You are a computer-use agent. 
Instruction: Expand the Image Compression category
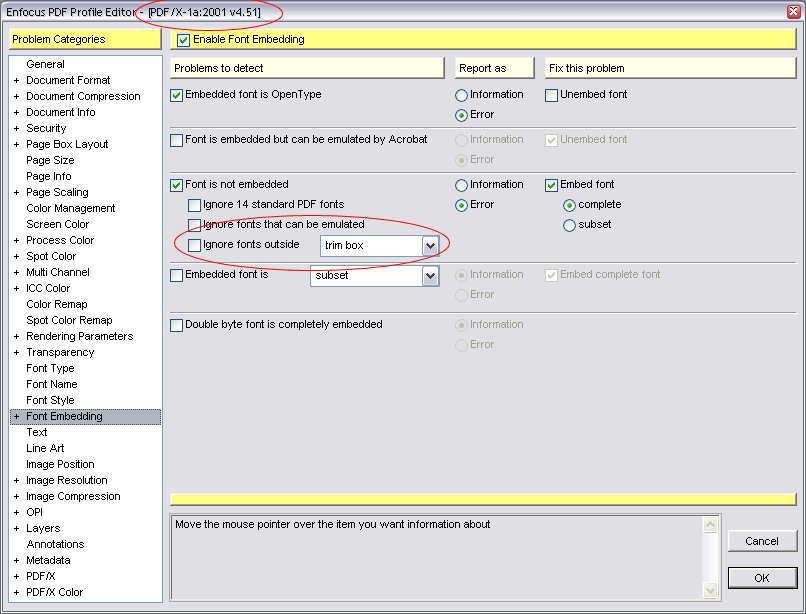(16, 497)
